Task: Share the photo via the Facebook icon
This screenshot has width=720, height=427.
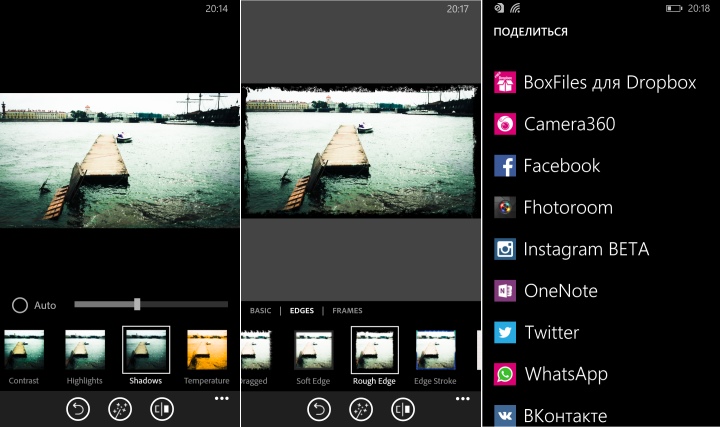Action: [x=505, y=166]
